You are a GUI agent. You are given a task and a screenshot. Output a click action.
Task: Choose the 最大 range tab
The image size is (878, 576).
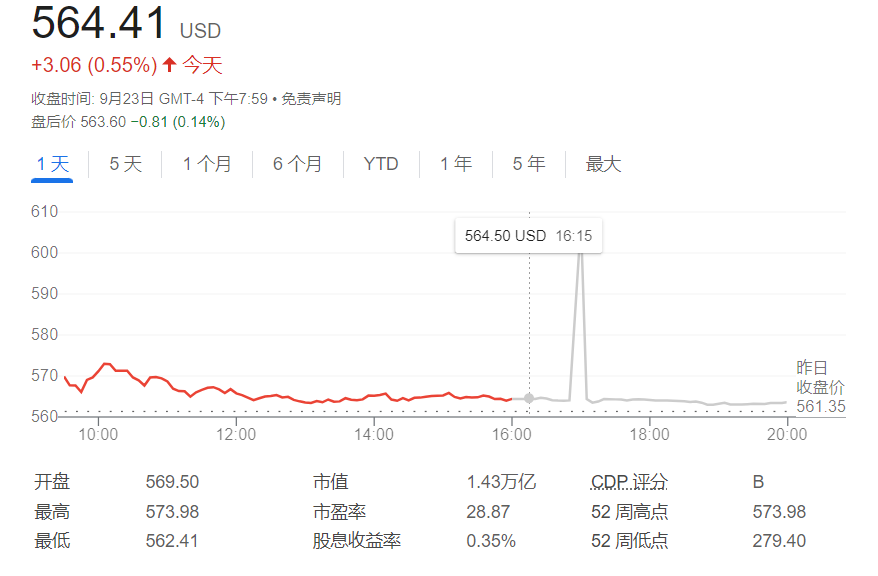pos(603,164)
